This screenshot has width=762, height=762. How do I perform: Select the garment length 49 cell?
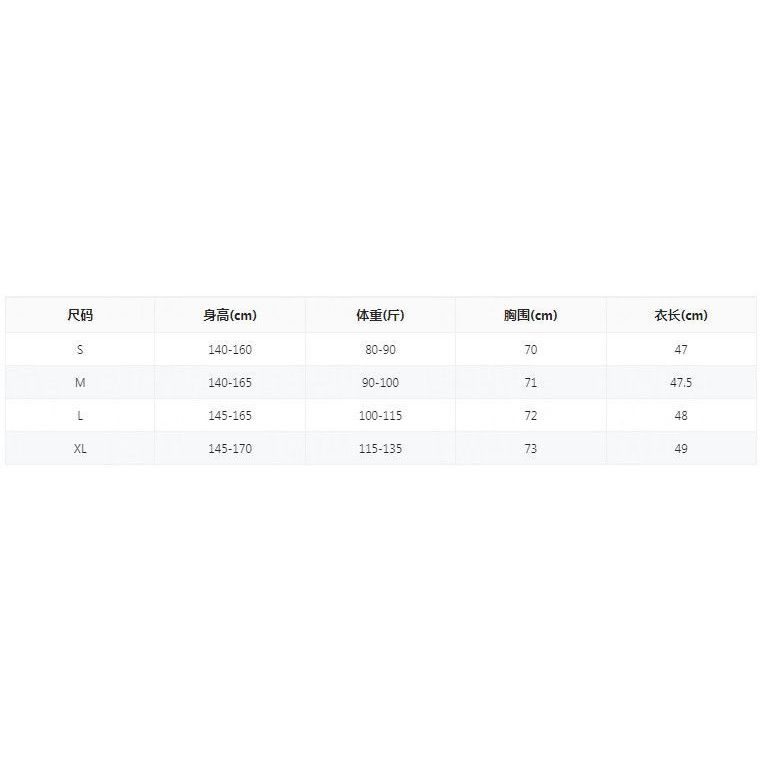pos(681,449)
